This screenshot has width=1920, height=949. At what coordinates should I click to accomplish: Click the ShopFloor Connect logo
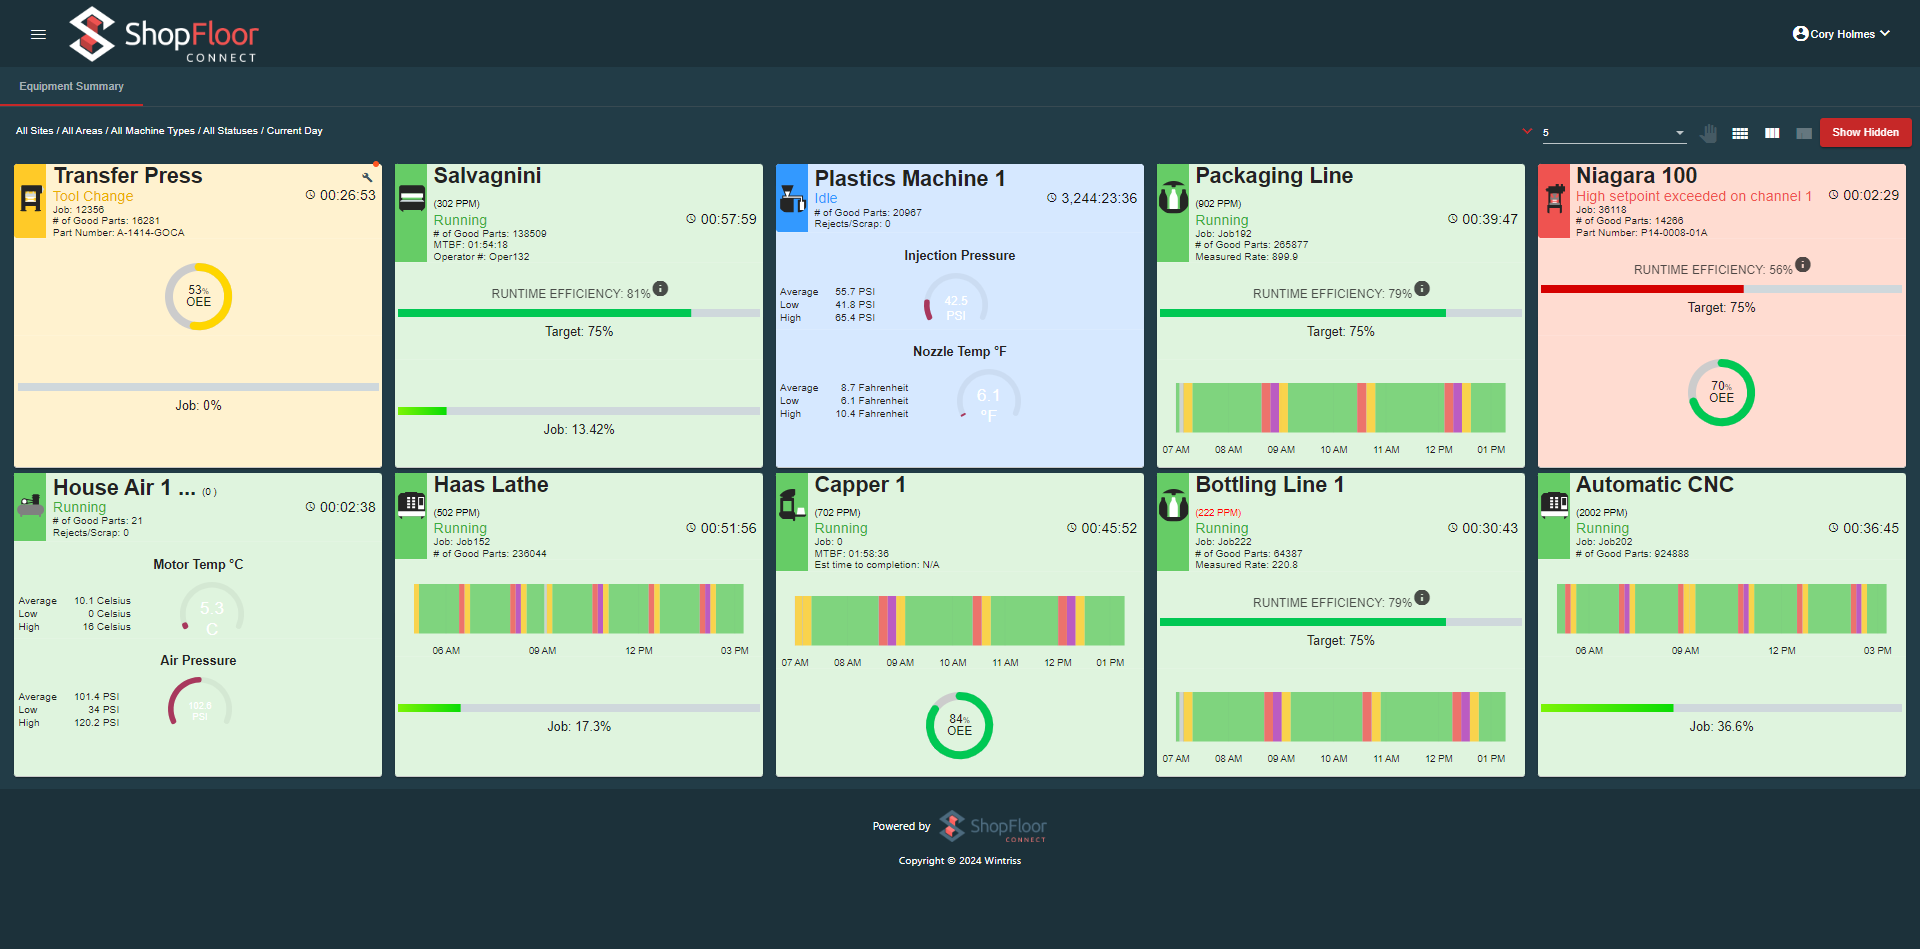click(x=164, y=35)
